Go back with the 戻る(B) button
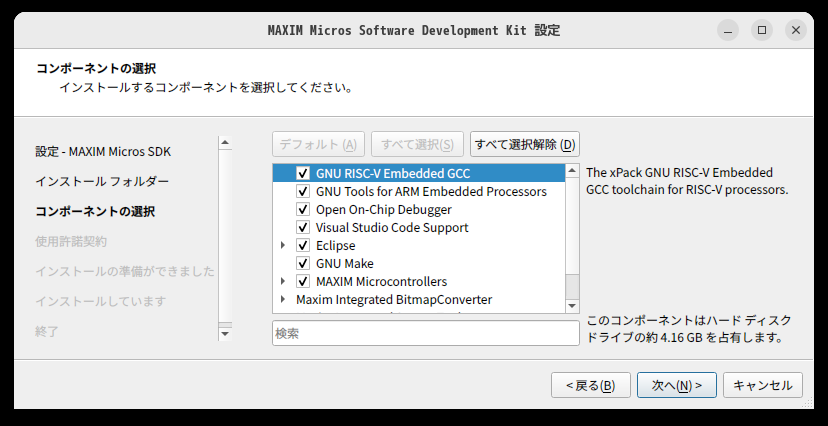Screen dimensions: 828x426 pos(590,385)
